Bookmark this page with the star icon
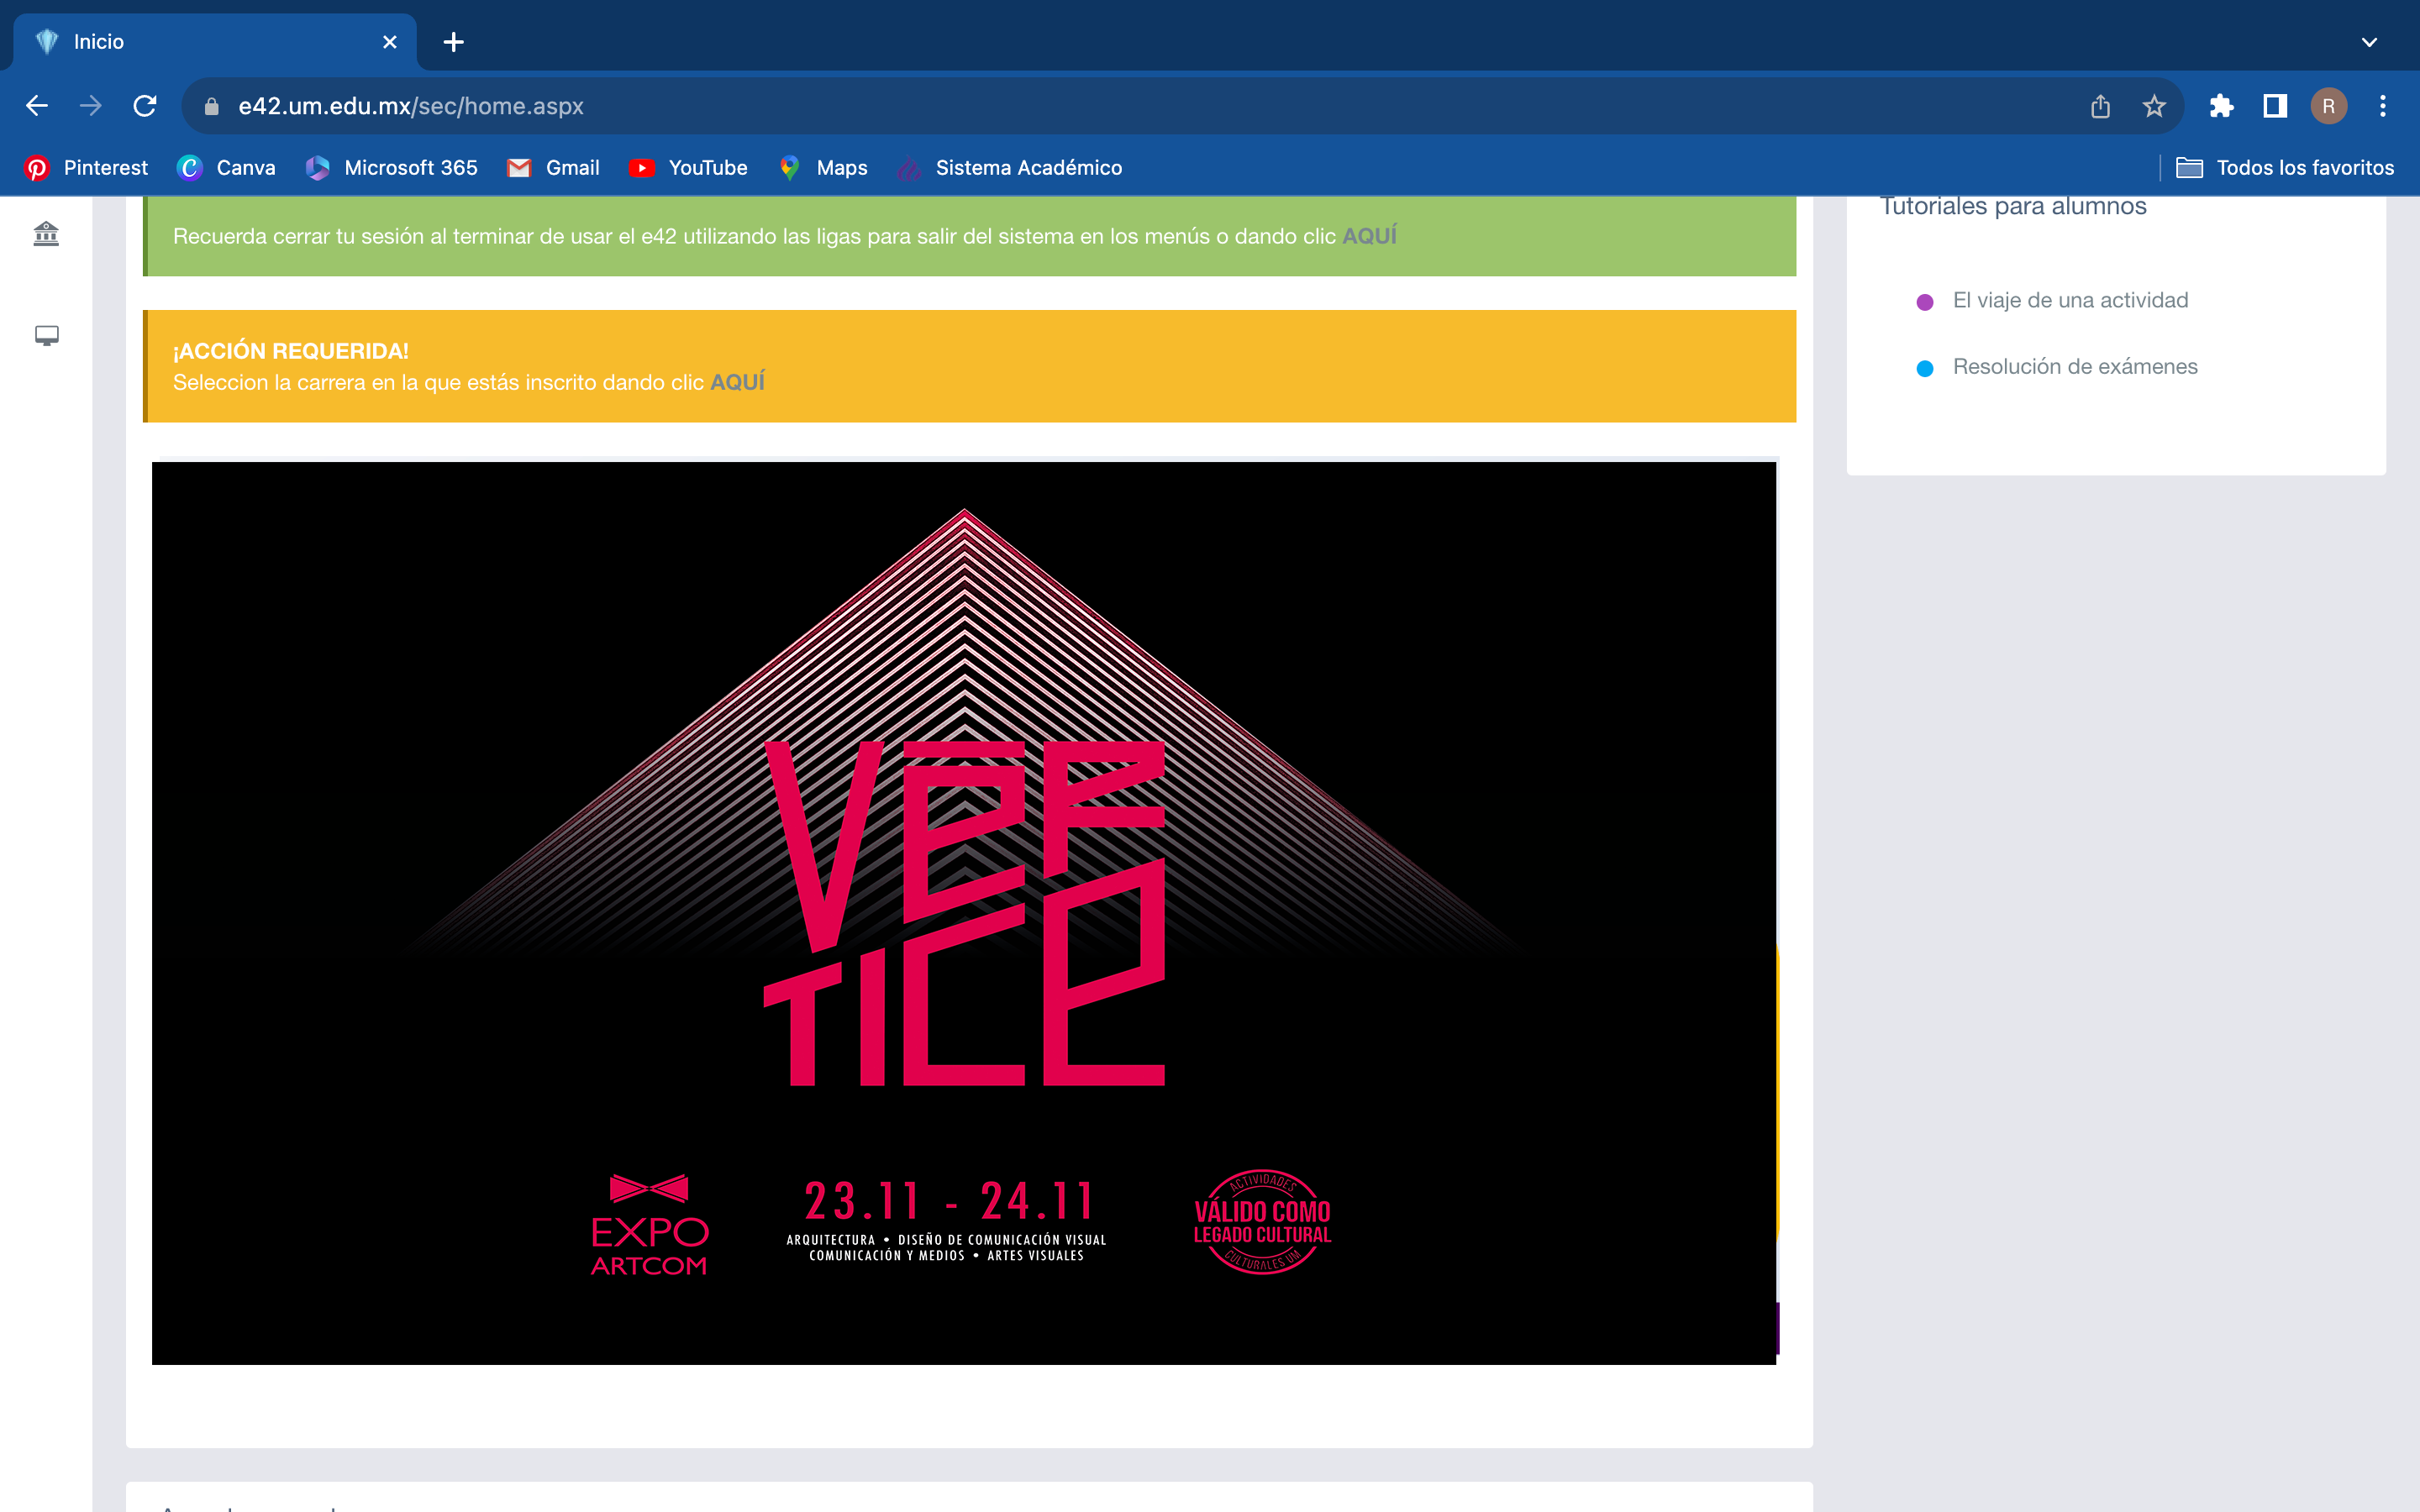The height and width of the screenshot is (1512, 2420). click(2154, 106)
